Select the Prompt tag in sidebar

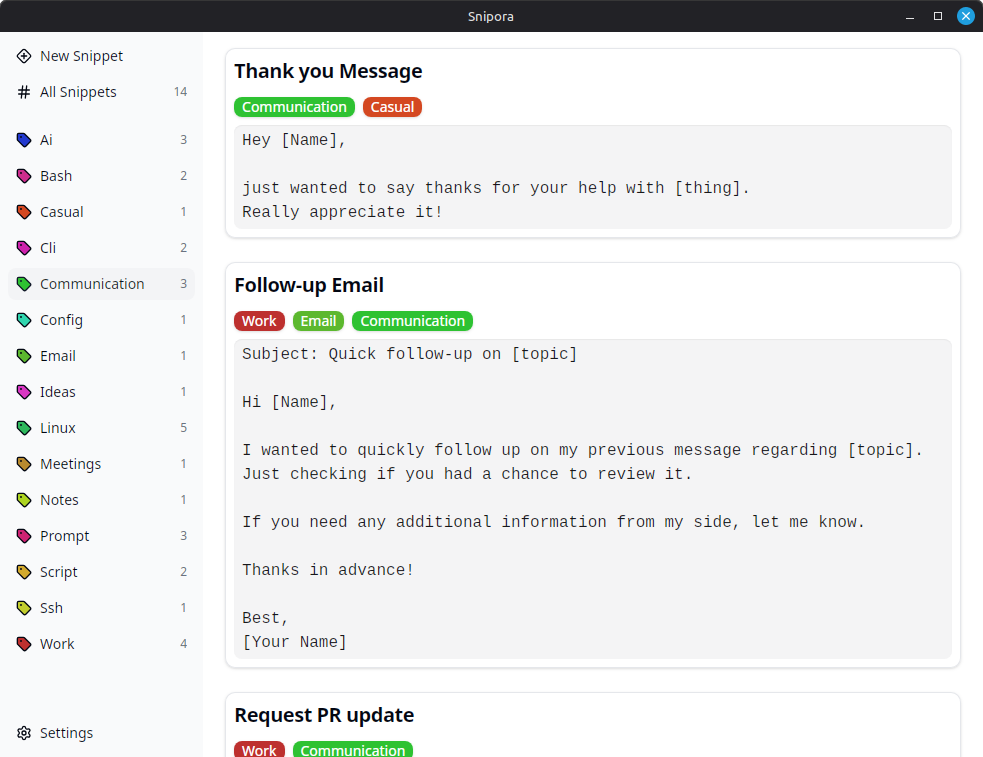102,536
